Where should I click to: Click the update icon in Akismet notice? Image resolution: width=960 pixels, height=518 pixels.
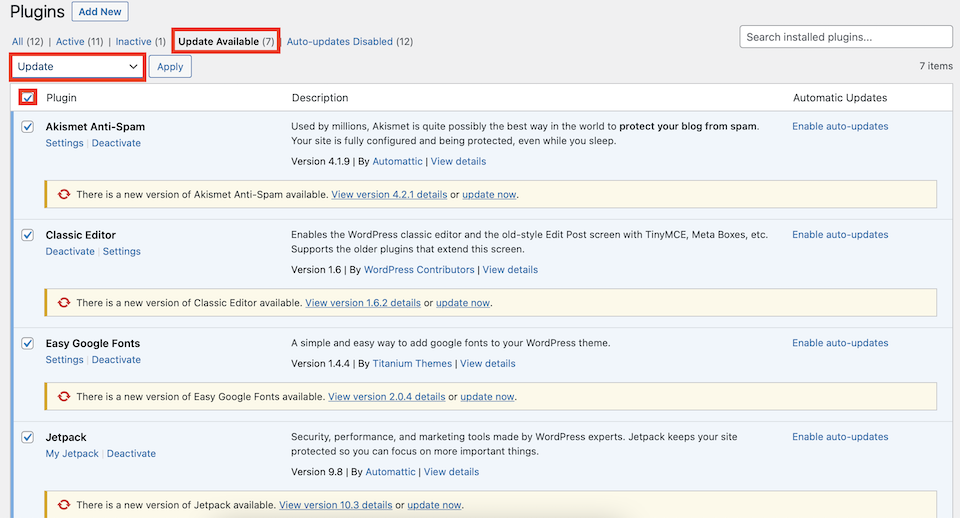64,194
